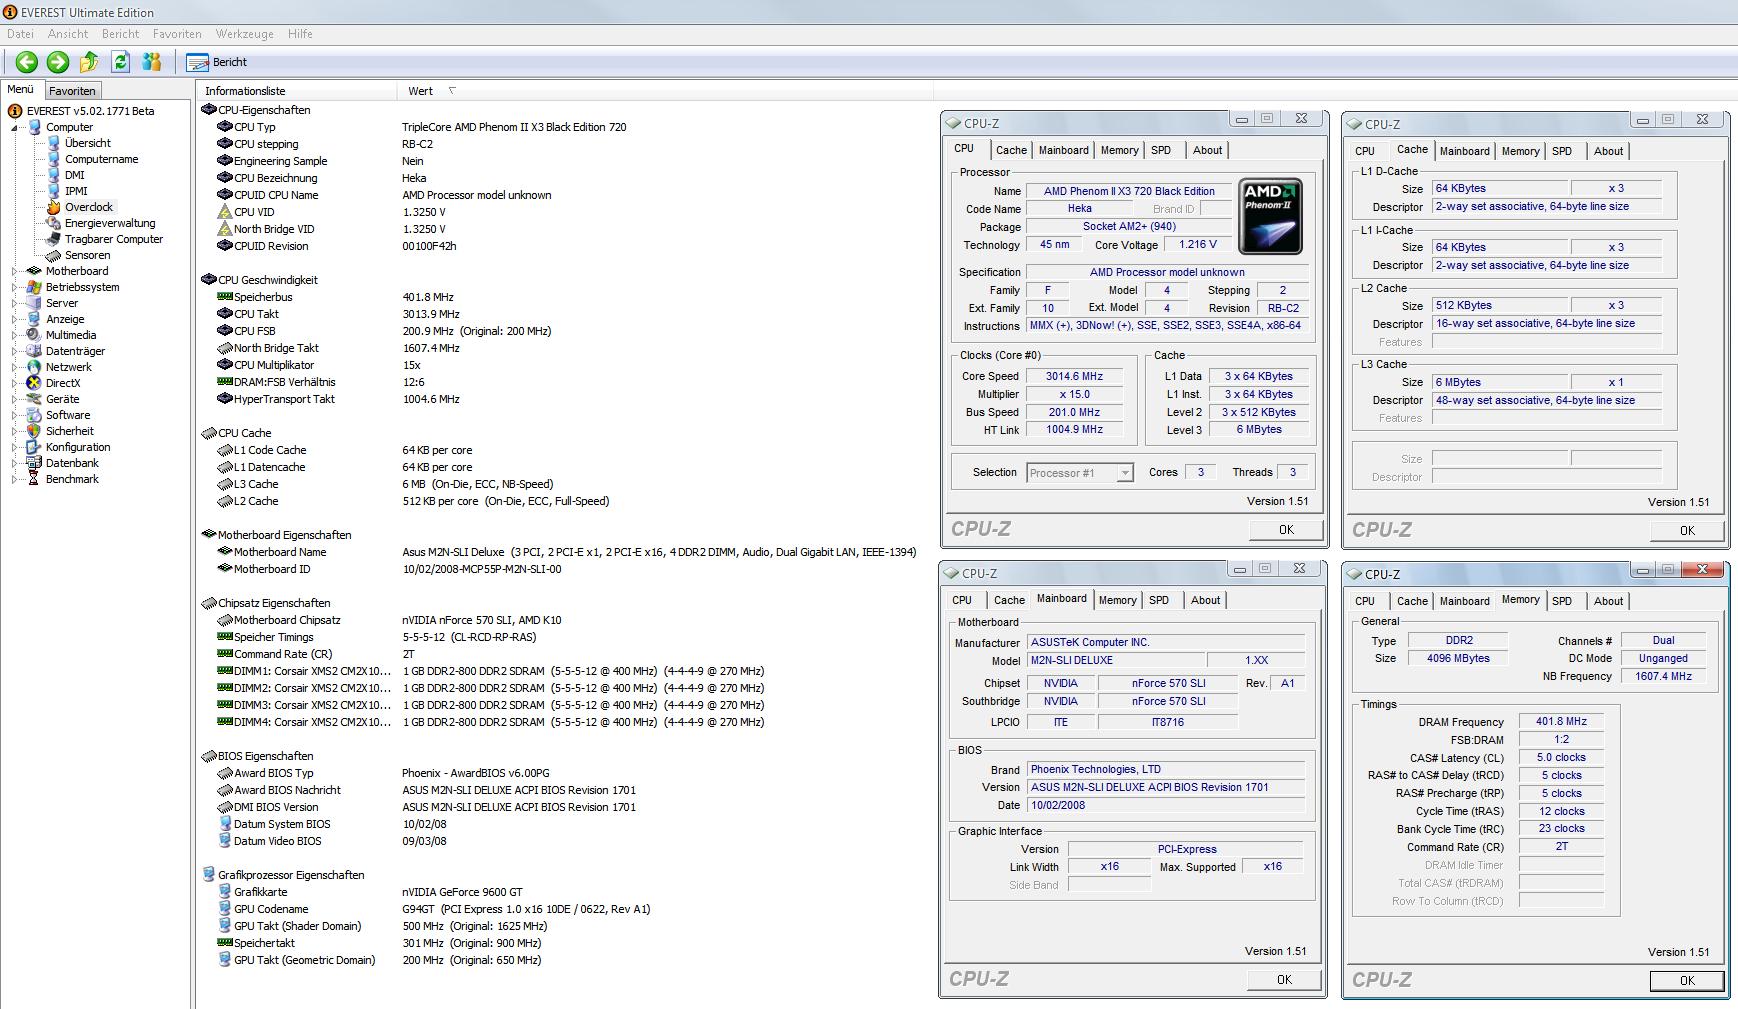The image size is (1738, 1009).
Task: Open the Übersicht page icon
Action: pos(54,143)
